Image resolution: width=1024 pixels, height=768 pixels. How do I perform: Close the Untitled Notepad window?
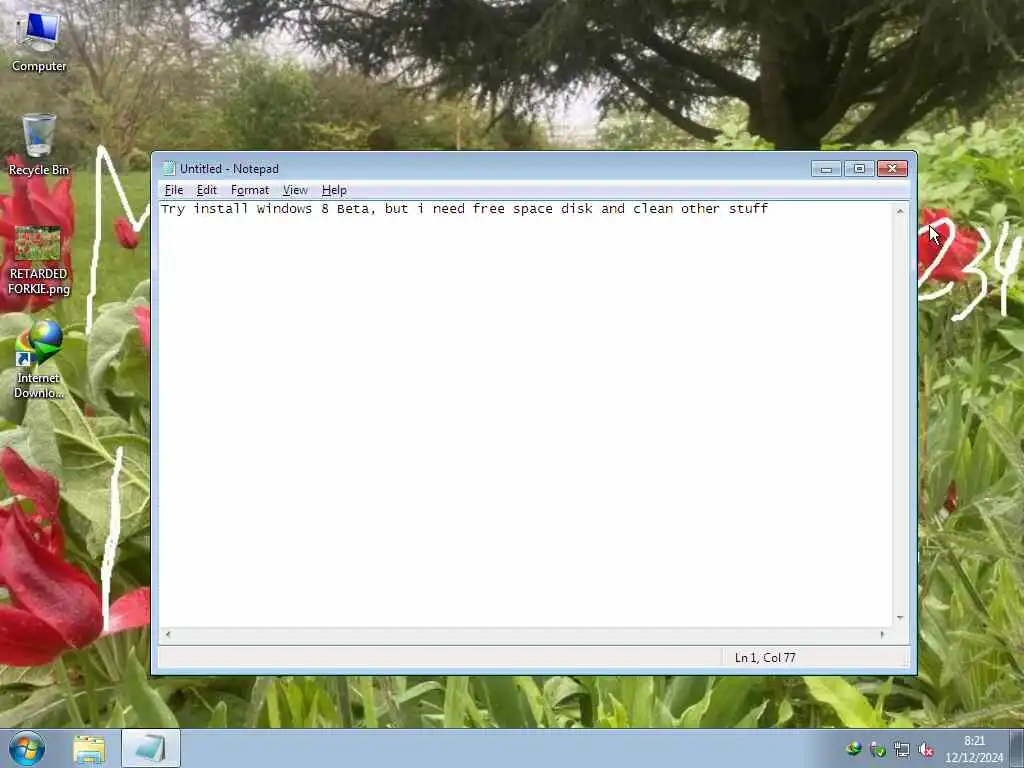tap(892, 168)
